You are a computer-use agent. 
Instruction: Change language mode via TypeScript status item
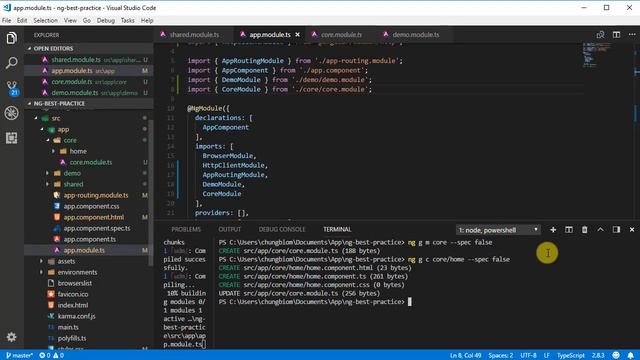(571, 356)
